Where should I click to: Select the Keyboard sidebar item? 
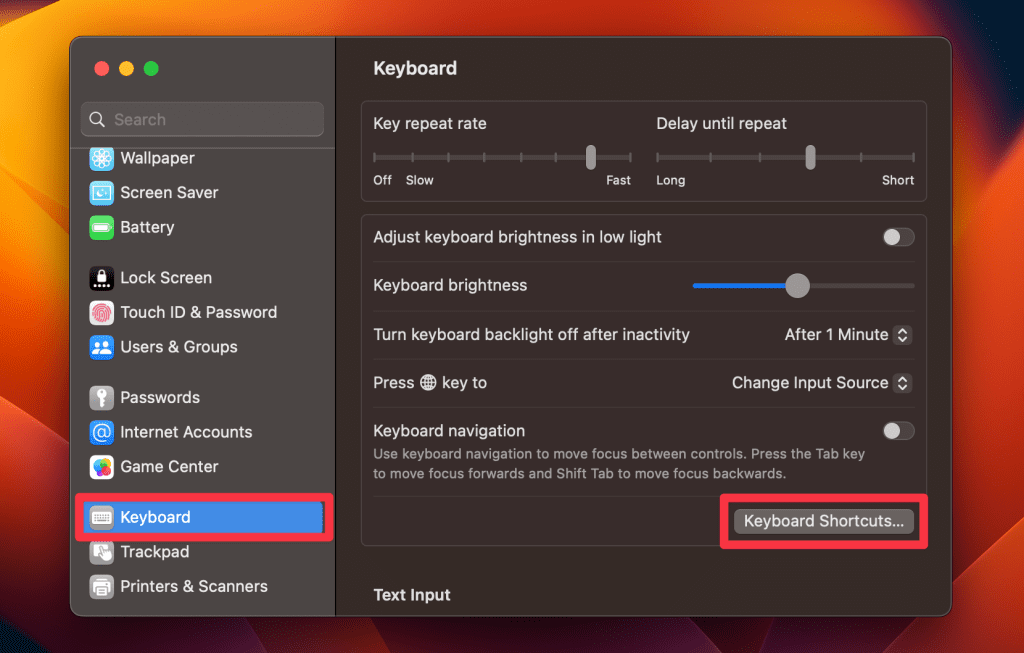pyautogui.click(x=155, y=517)
